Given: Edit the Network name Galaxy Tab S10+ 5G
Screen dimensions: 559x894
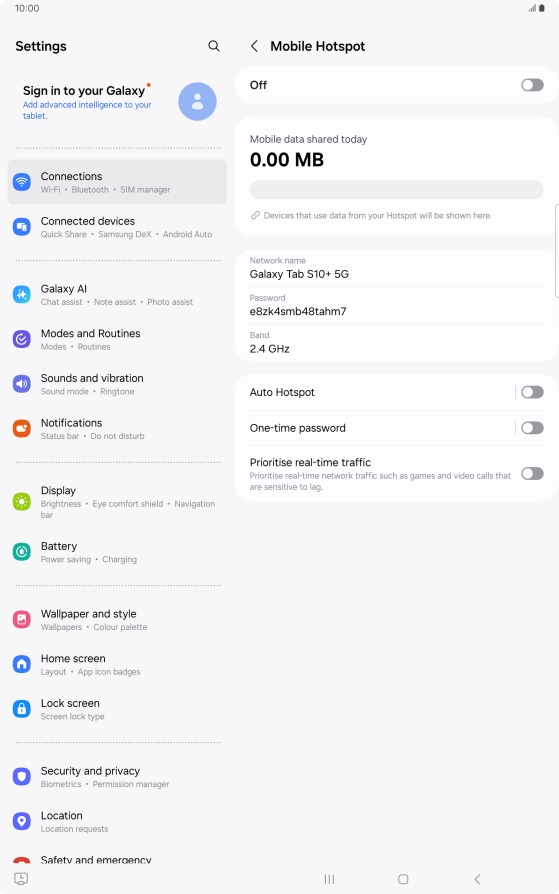Looking at the screenshot, I should point(396,268).
